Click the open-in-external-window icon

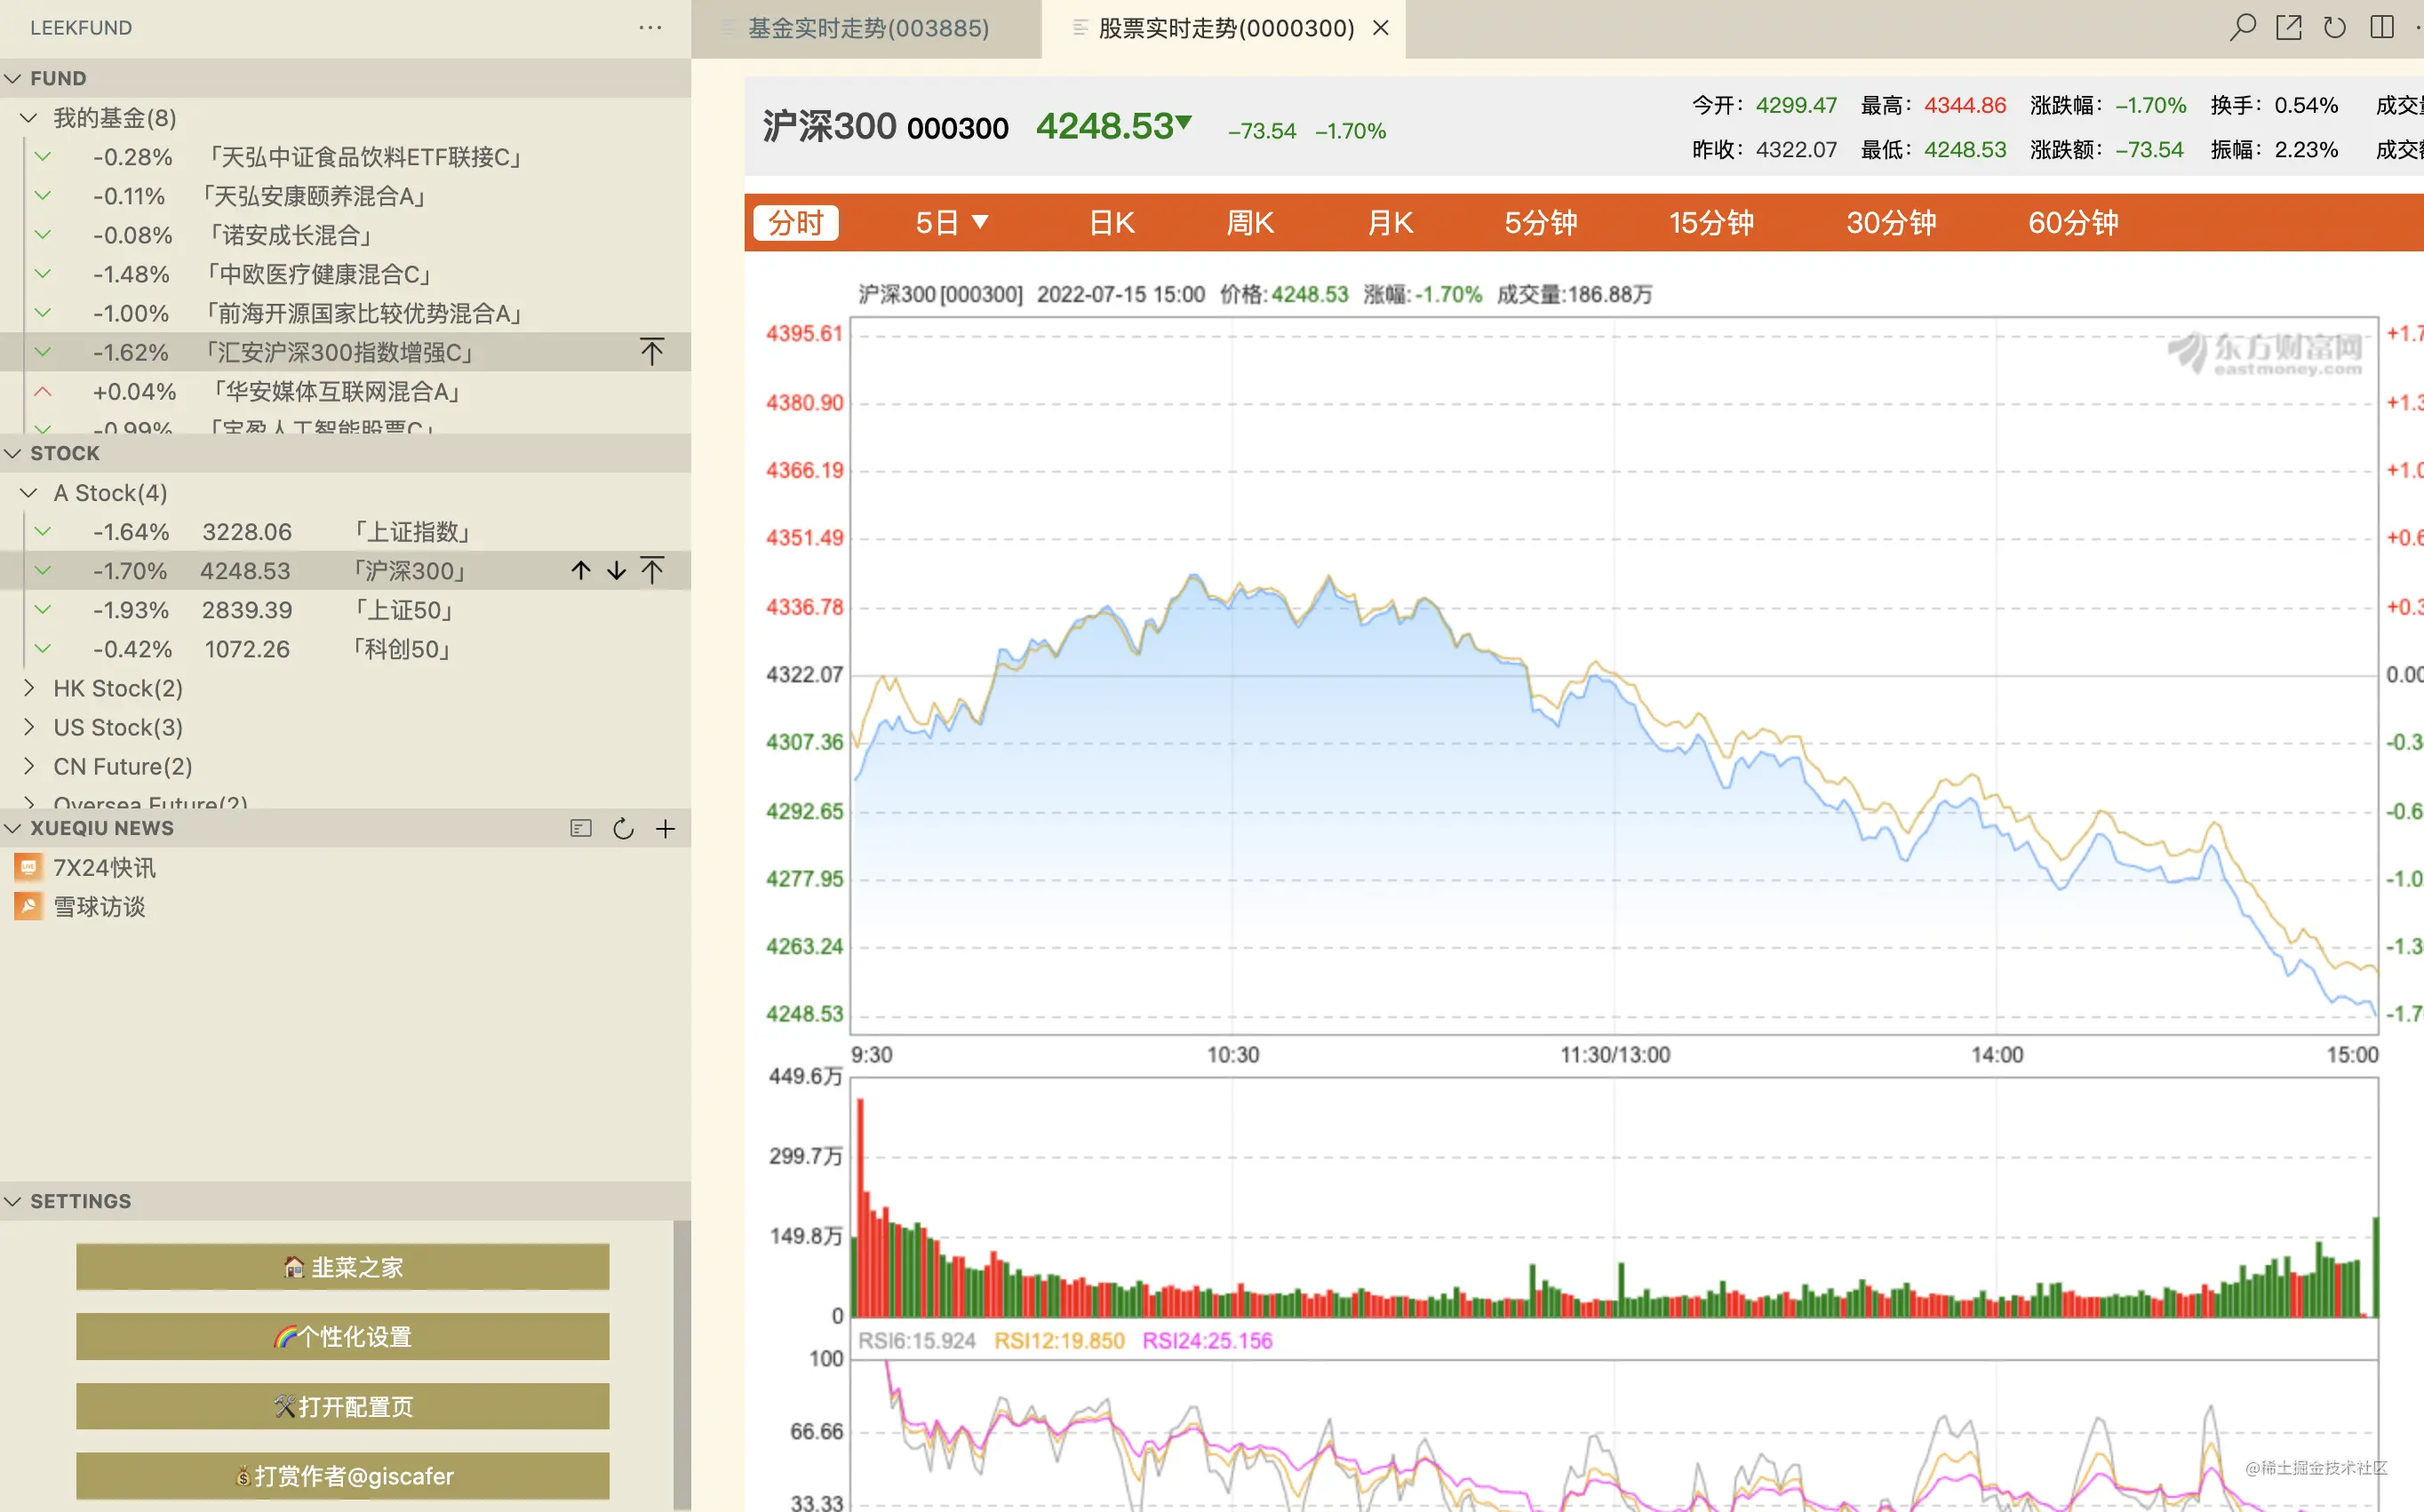[2288, 27]
